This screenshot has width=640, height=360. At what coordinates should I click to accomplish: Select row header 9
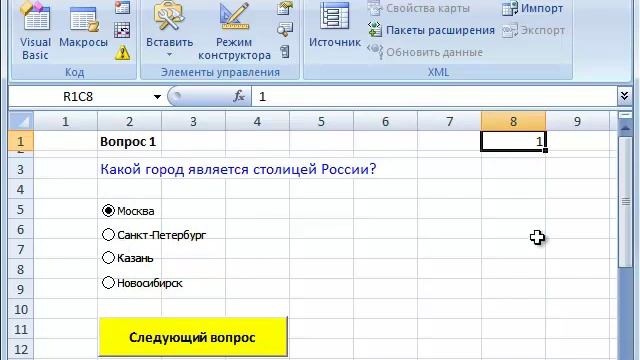(x=21, y=289)
